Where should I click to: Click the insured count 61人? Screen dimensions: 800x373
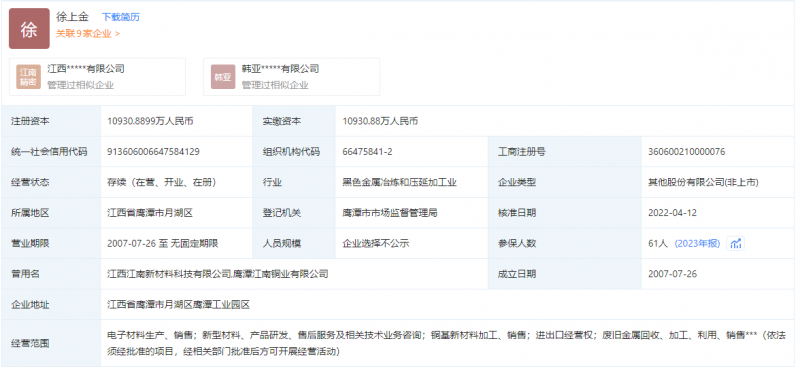(x=658, y=244)
